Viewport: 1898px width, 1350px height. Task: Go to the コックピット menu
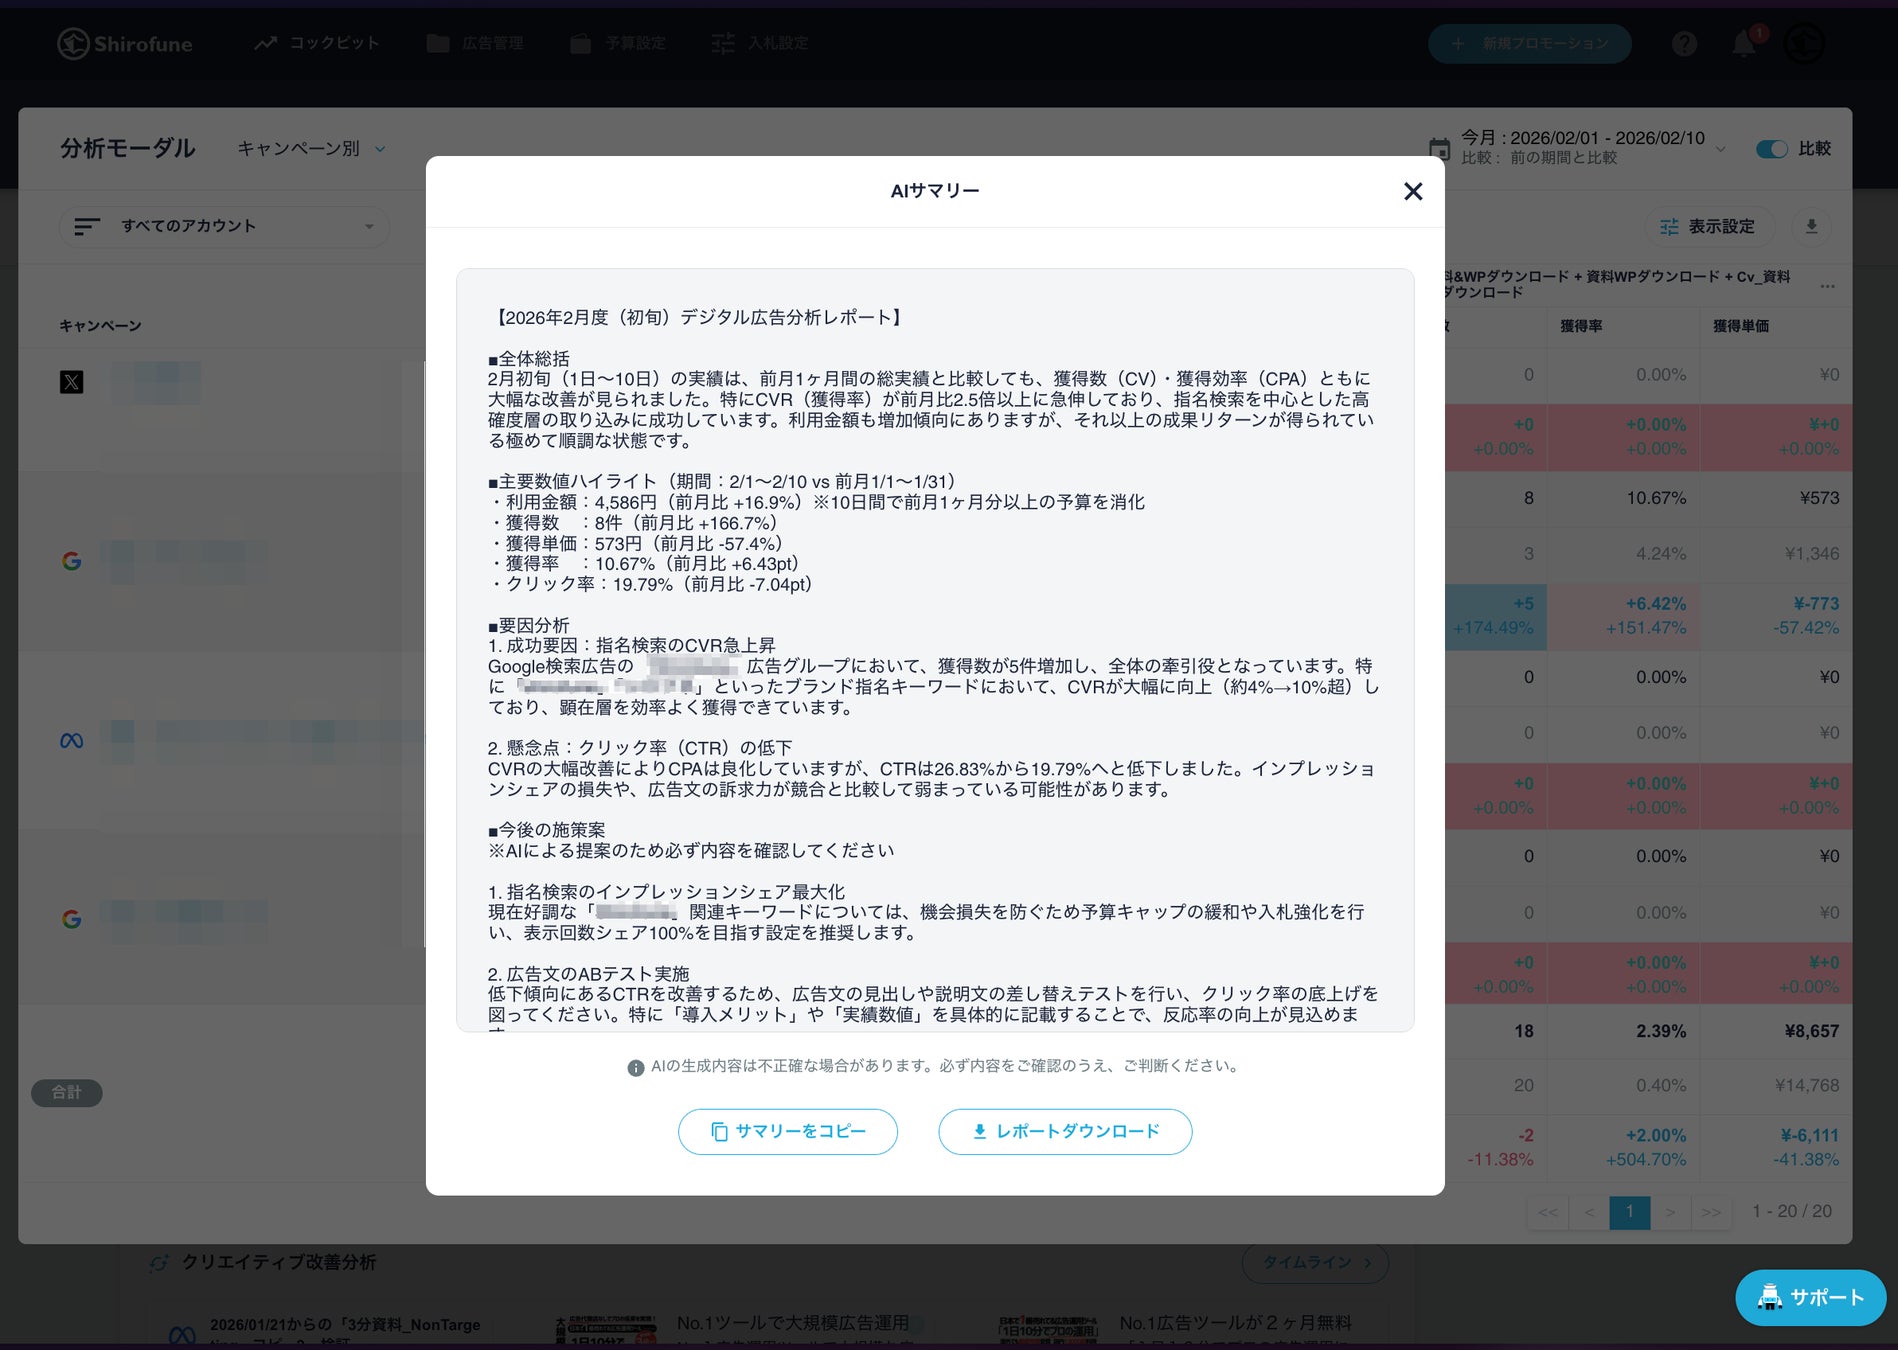point(317,43)
